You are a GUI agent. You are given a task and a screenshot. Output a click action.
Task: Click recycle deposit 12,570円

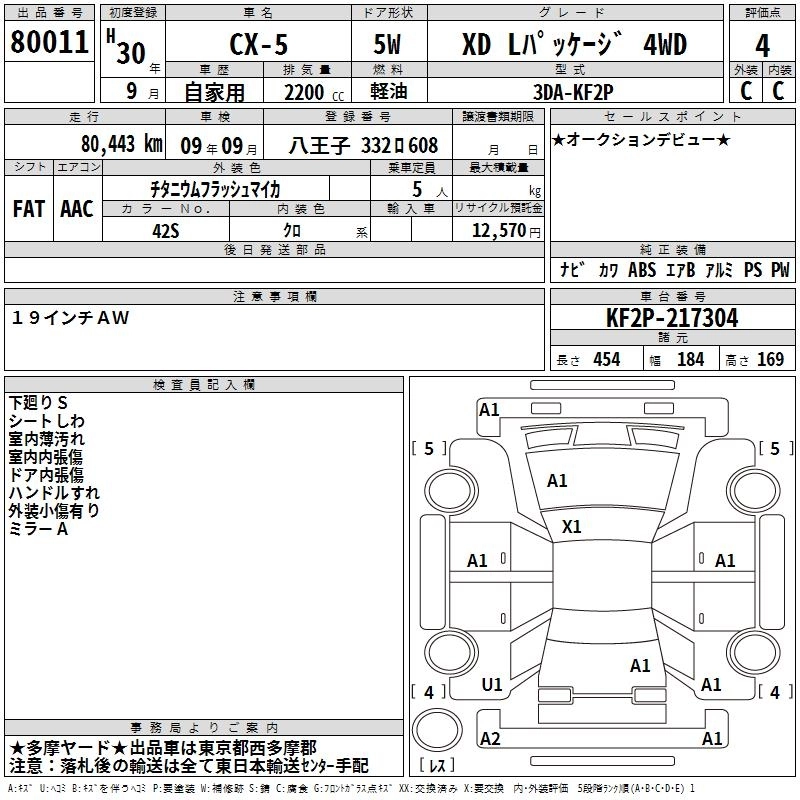(507, 231)
